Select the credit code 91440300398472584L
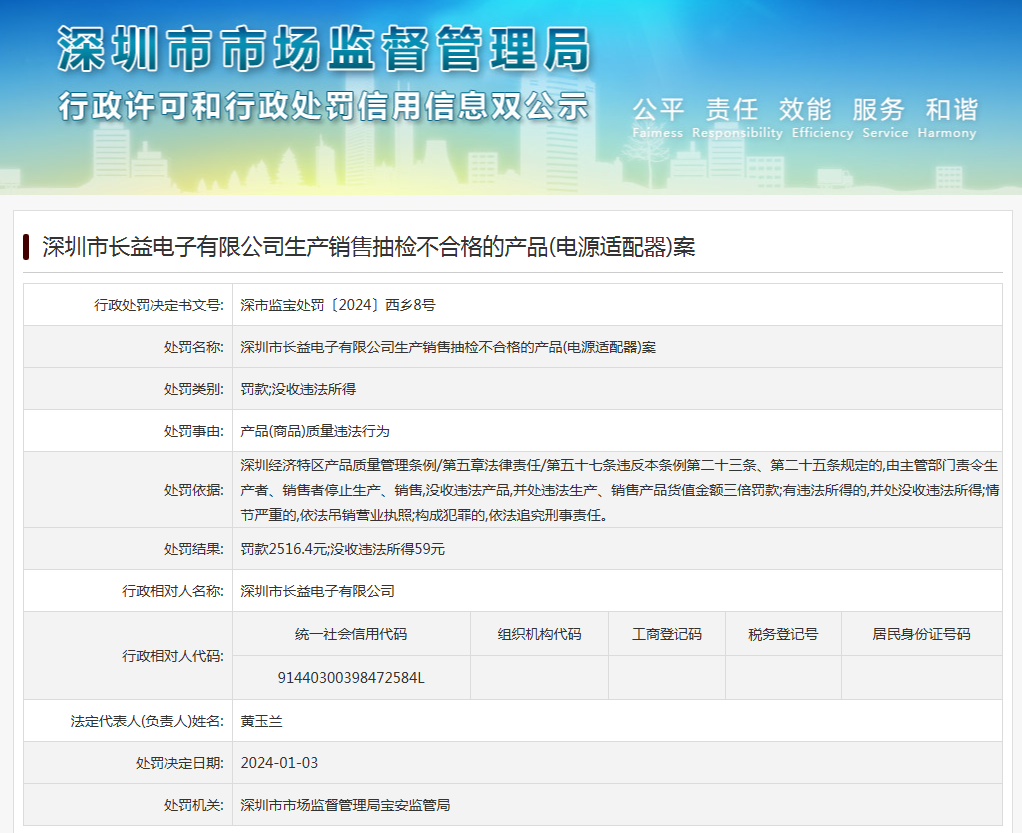Screen dimensions: 1022x833 [351, 678]
